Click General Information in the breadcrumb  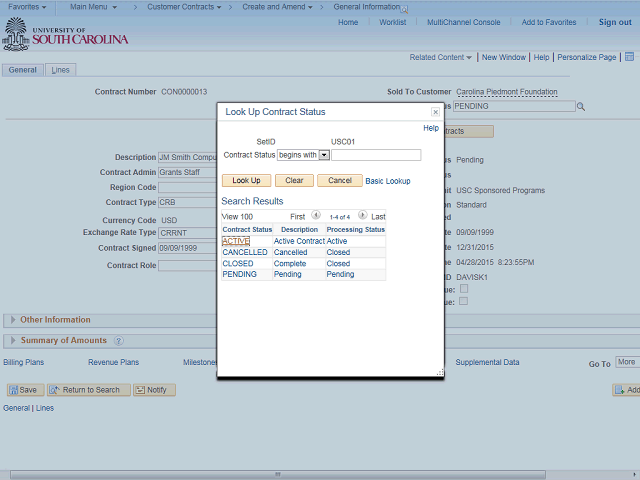click(x=367, y=7)
